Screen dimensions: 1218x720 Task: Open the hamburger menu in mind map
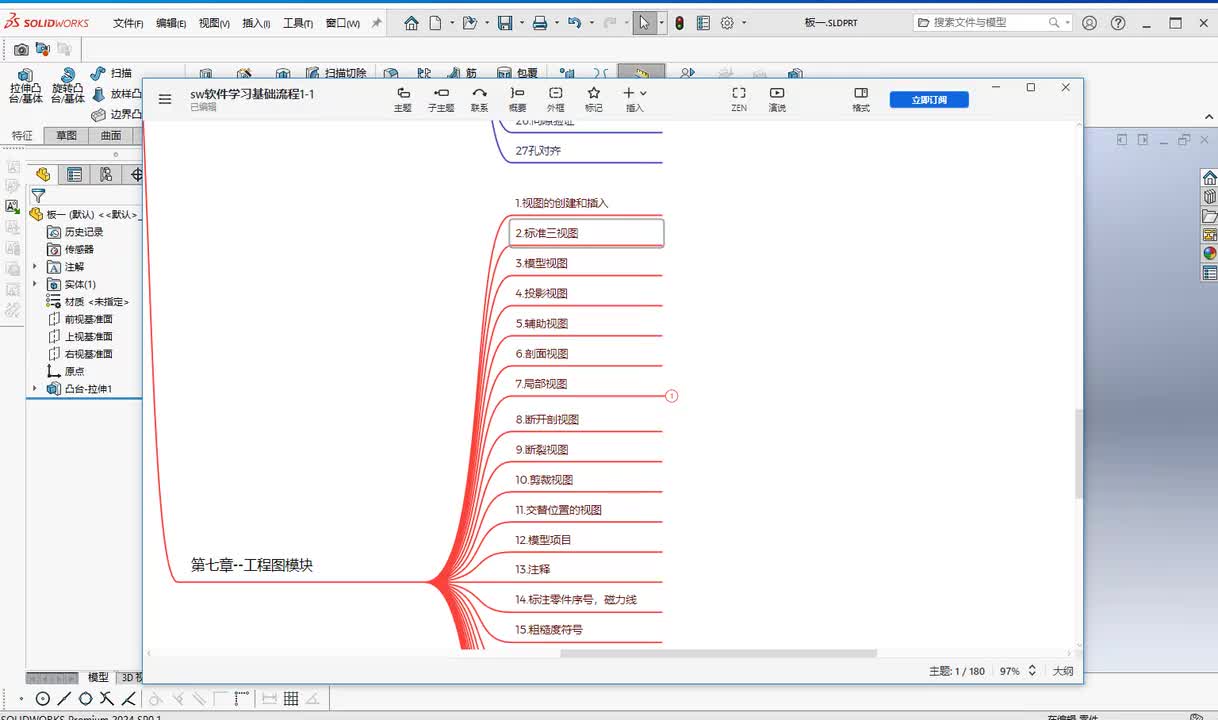tap(165, 99)
